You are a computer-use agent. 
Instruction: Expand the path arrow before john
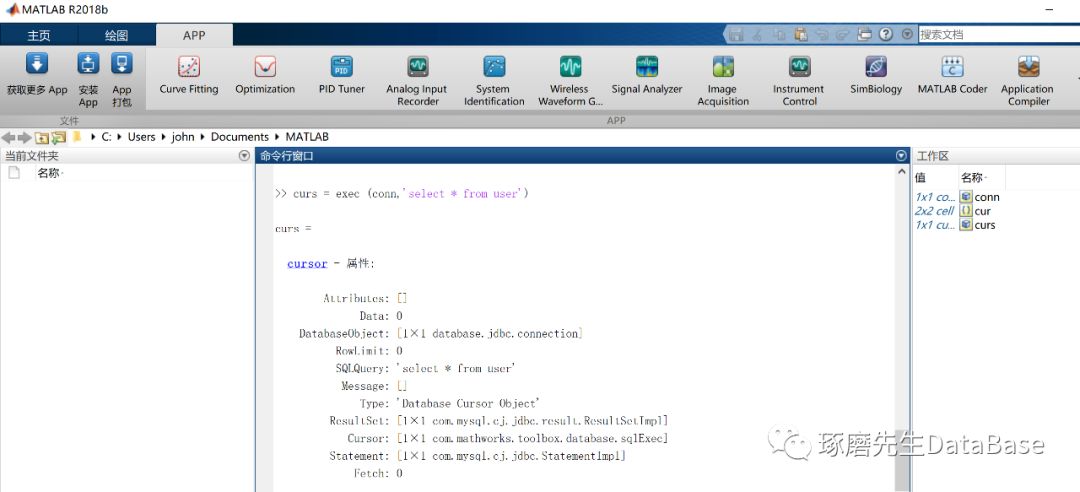164,137
